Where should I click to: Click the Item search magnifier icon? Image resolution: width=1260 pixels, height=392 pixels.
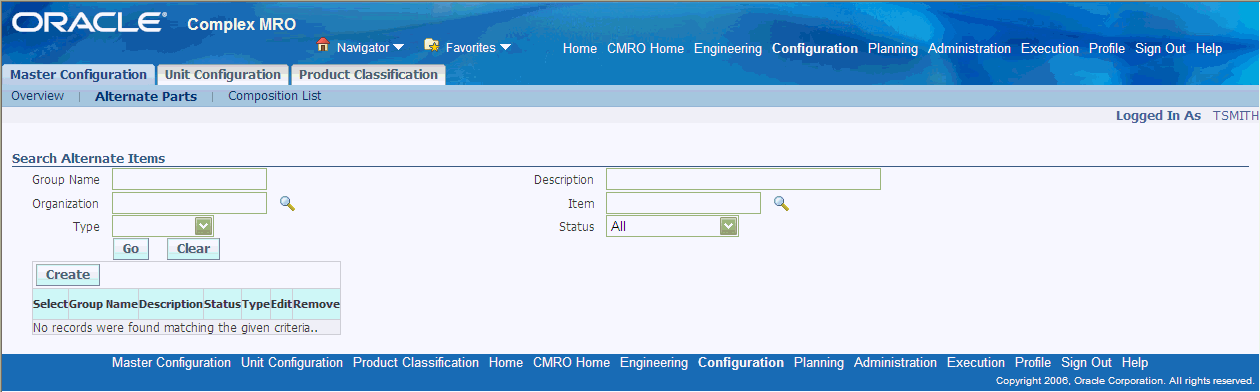tap(781, 204)
